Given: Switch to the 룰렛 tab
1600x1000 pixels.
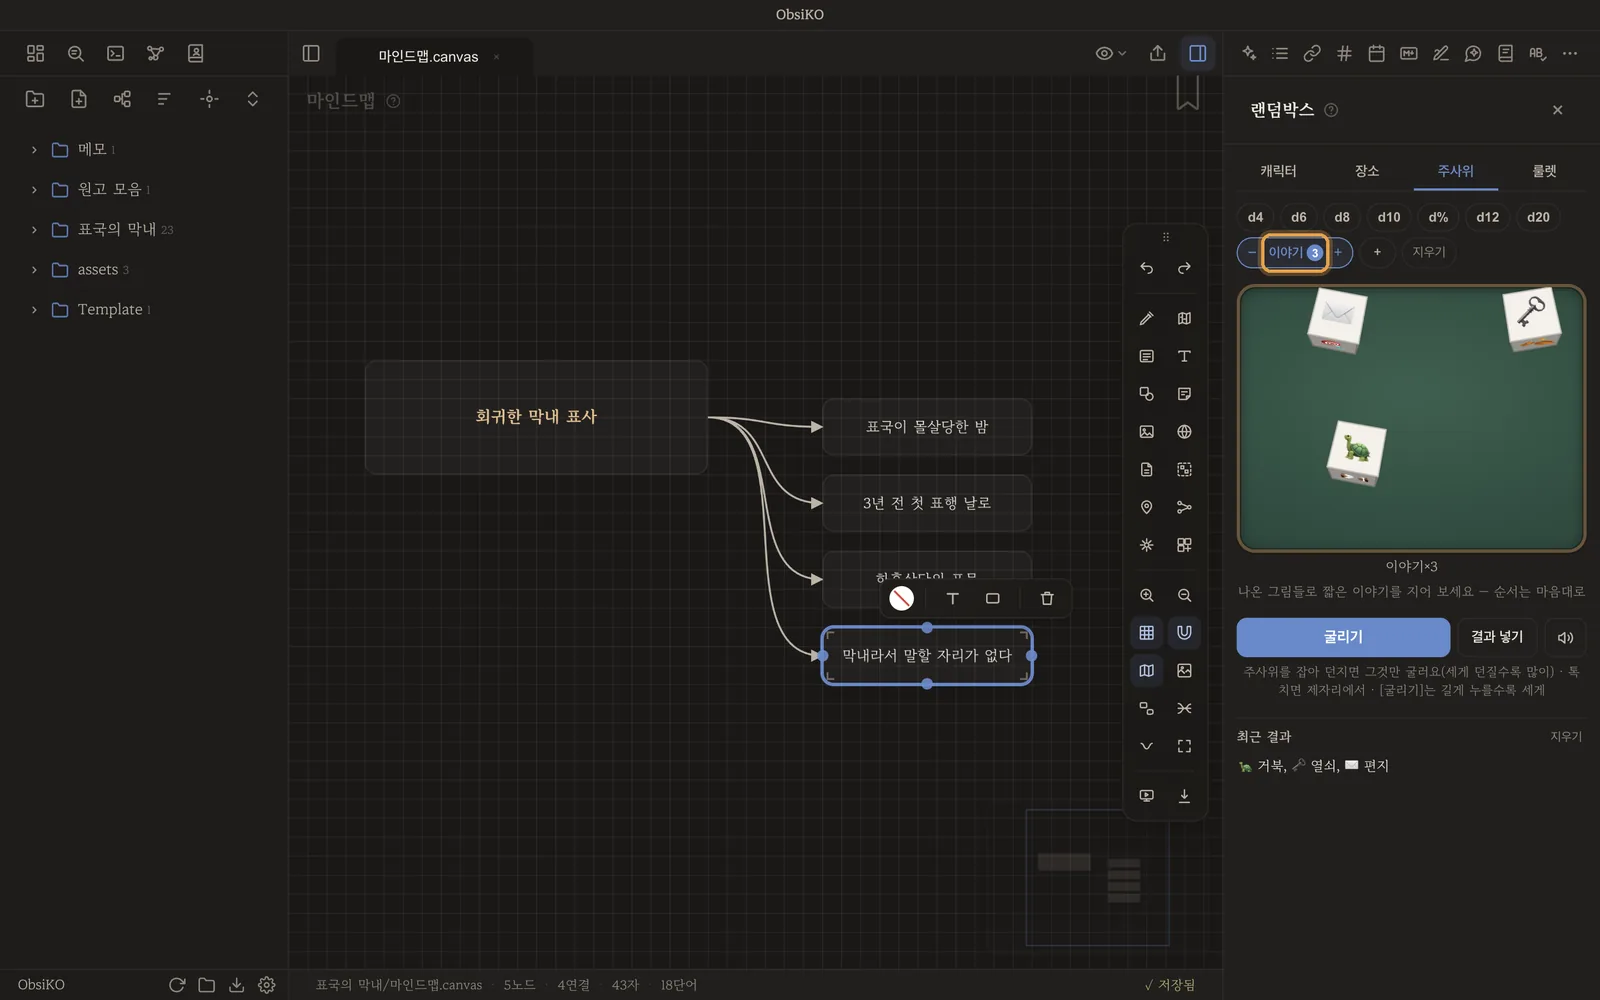Looking at the screenshot, I should coord(1544,171).
